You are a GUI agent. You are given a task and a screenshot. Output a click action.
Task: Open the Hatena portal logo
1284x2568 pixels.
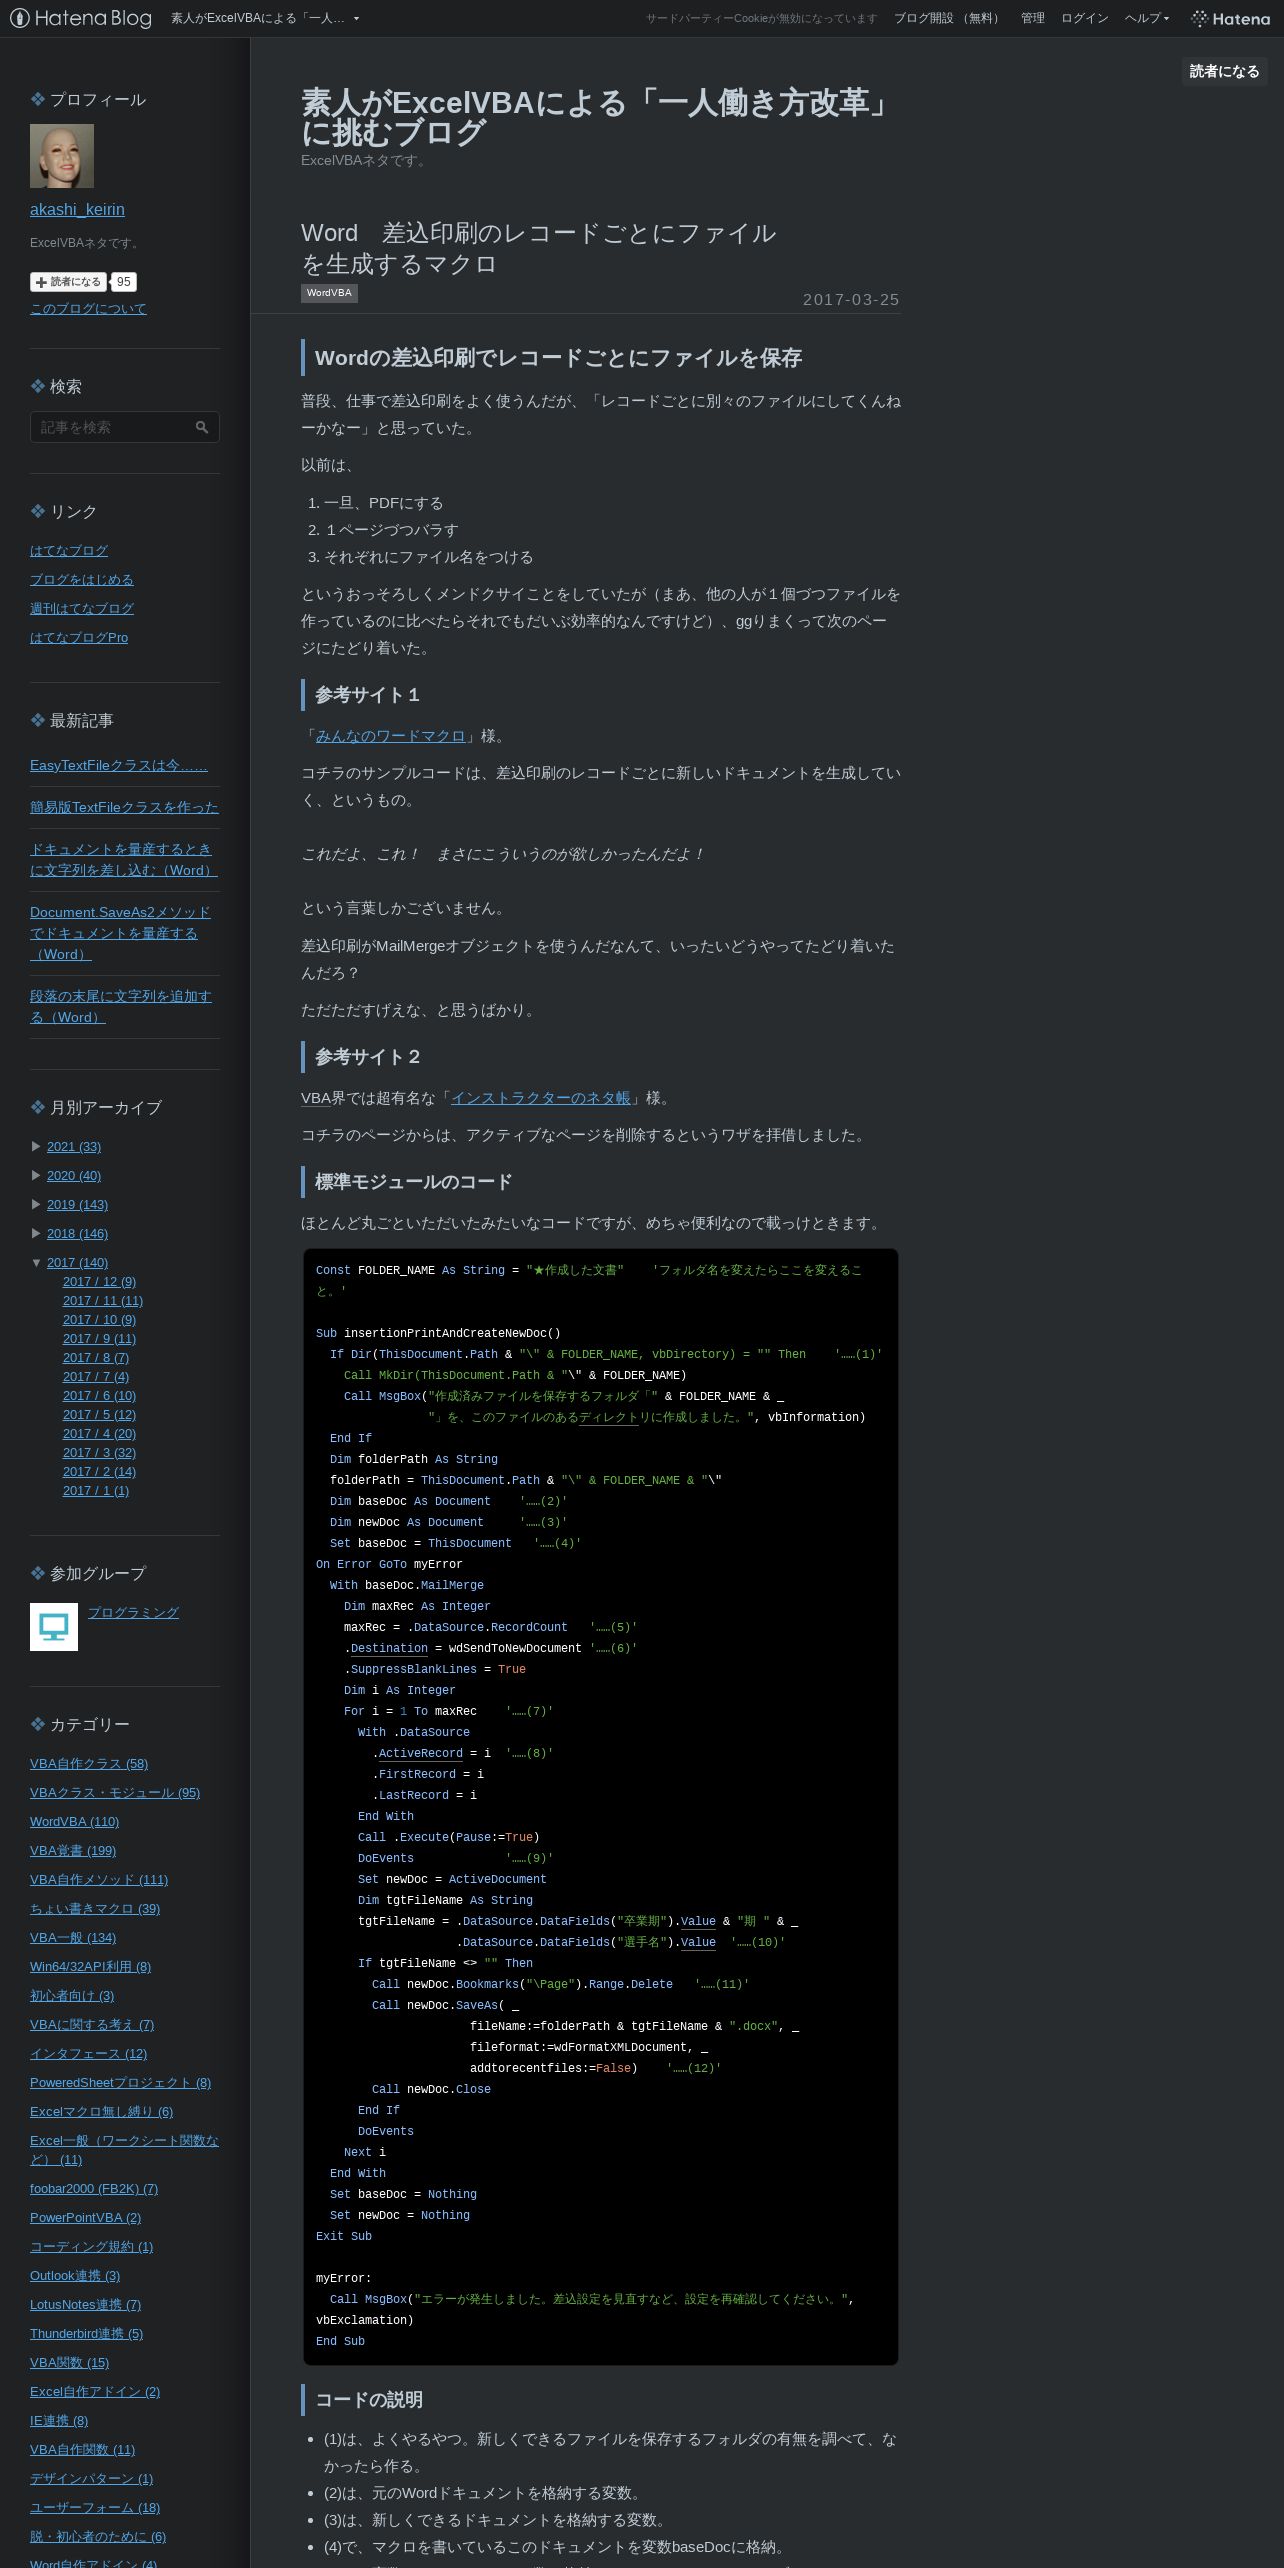point(1230,18)
